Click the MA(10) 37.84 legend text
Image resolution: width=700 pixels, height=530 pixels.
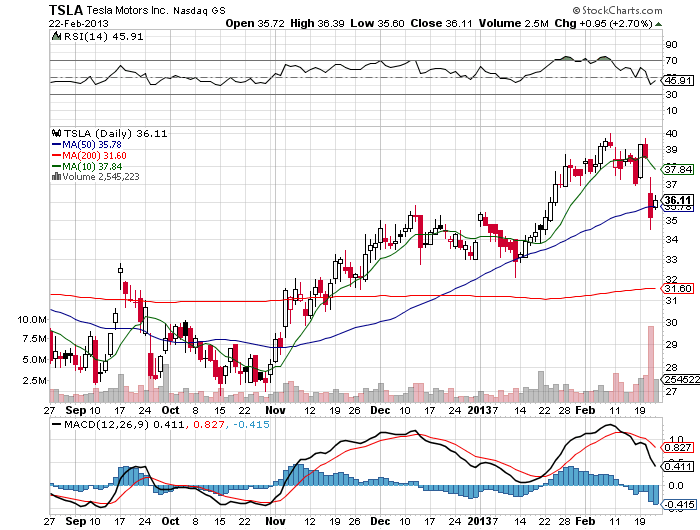pyautogui.click(x=92, y=166)
